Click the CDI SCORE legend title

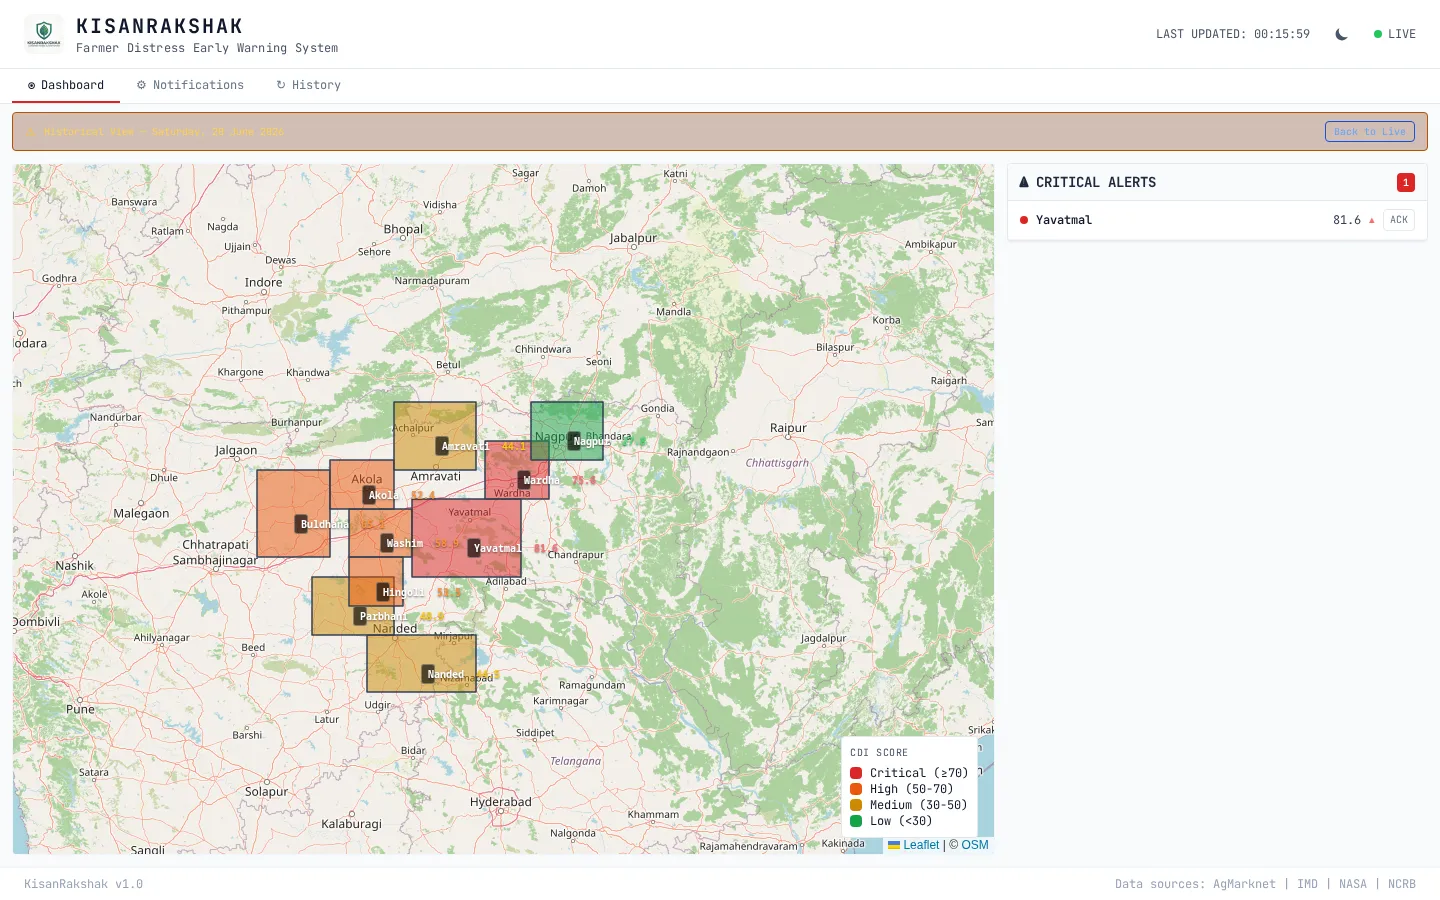click(x=879, y=753)
